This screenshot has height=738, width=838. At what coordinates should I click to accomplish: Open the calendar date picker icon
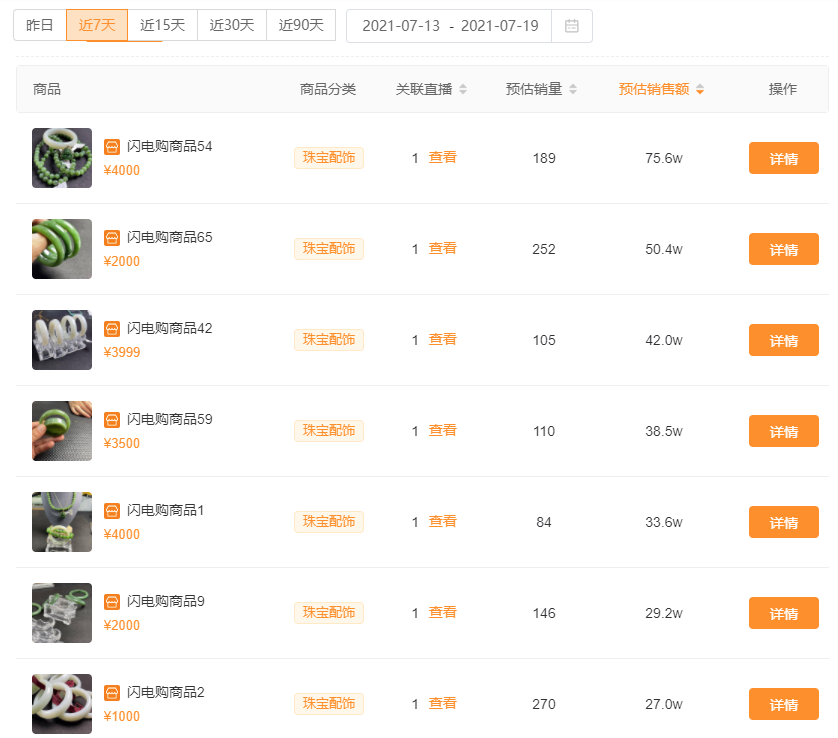(x=571, y=26)
